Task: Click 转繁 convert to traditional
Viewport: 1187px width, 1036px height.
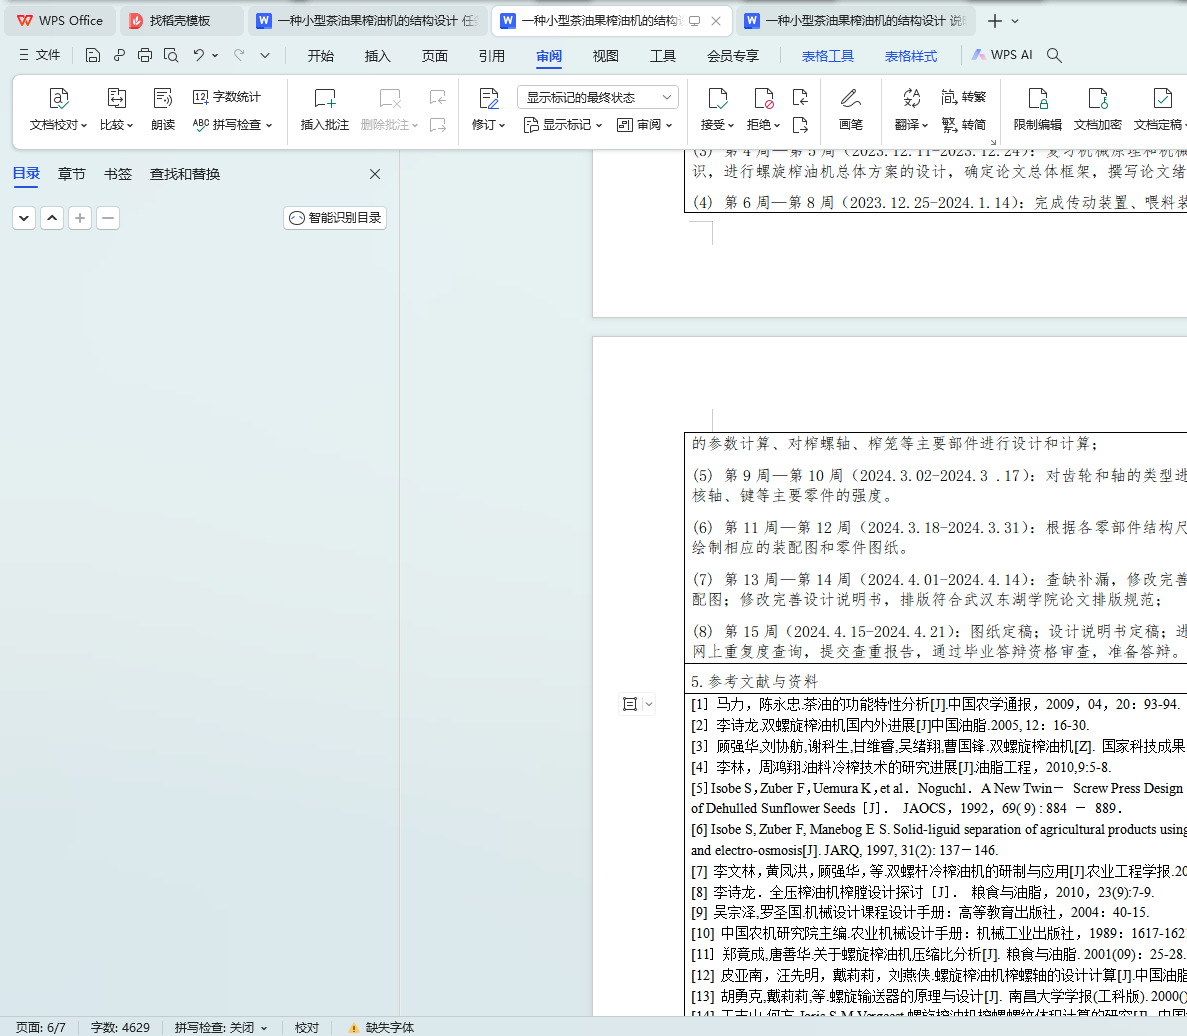Action: (x=964, y=97)
